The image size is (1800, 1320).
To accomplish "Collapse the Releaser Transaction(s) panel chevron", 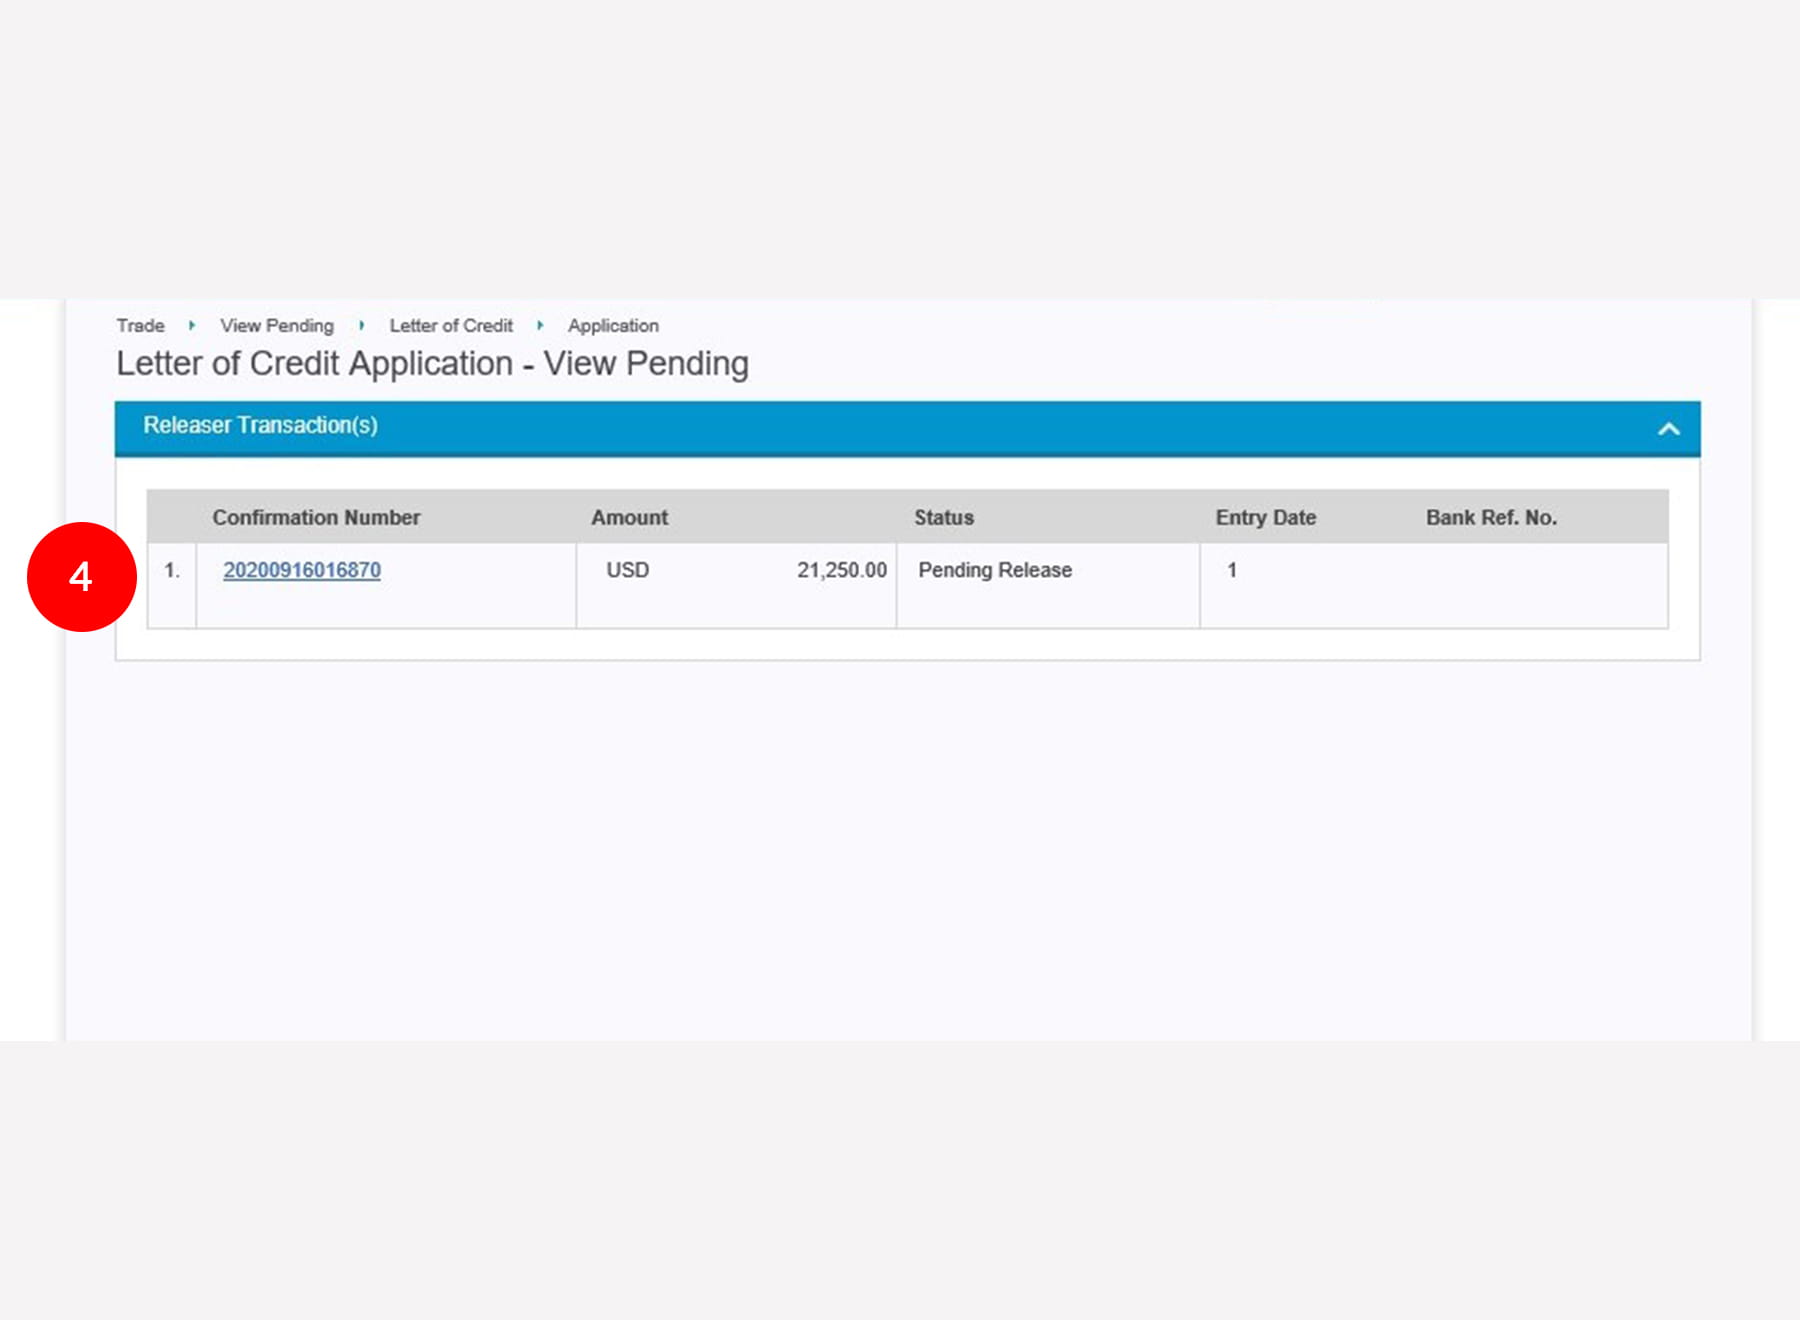I will coord(1667,429).
